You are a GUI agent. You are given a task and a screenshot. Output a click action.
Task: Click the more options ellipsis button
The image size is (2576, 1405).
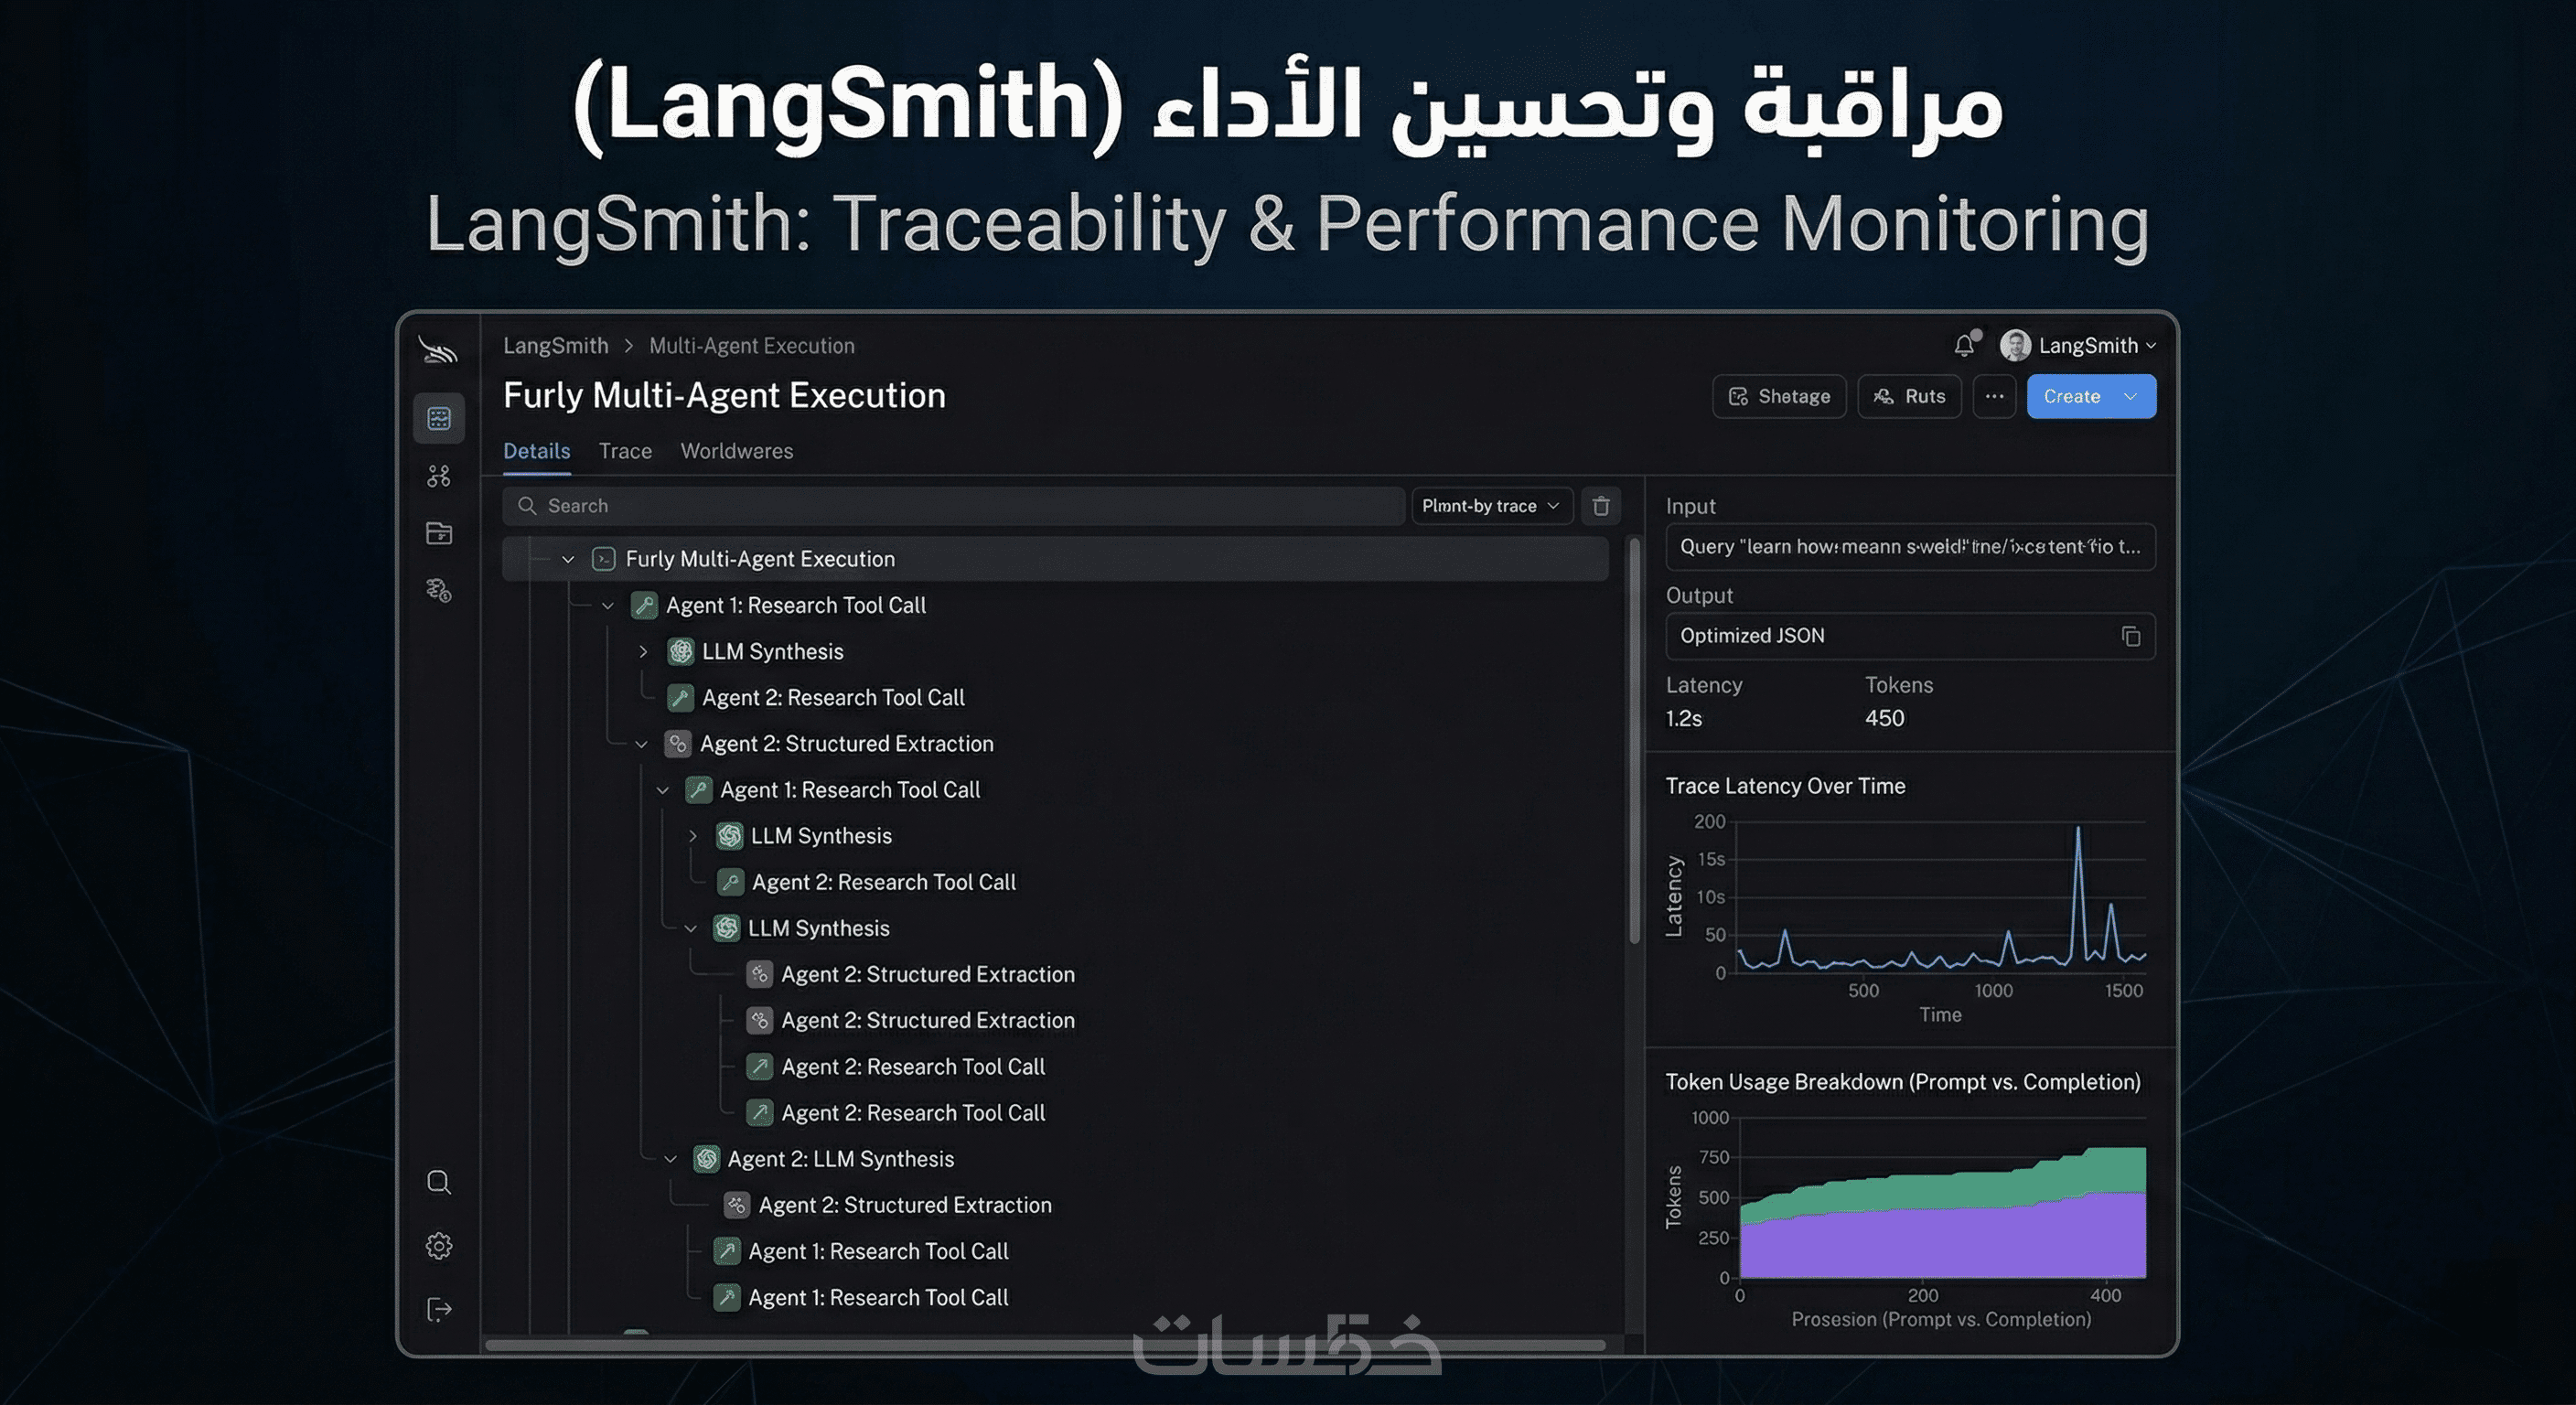click(1994, 396)
